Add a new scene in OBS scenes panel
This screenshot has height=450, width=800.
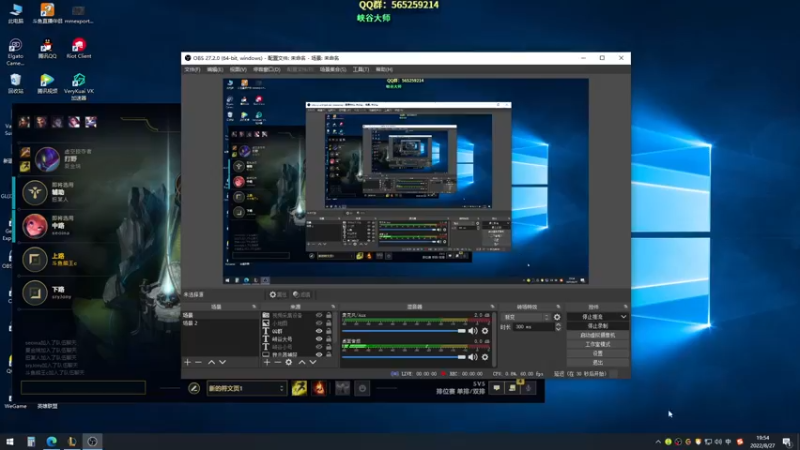187,362
